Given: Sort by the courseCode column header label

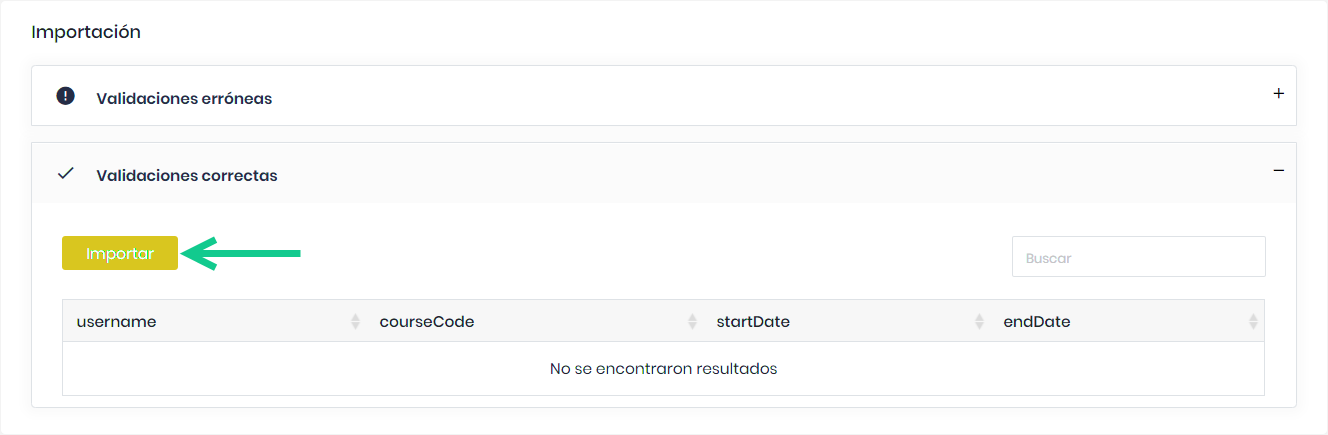Looking at the screenshot, I should (427, 322).
